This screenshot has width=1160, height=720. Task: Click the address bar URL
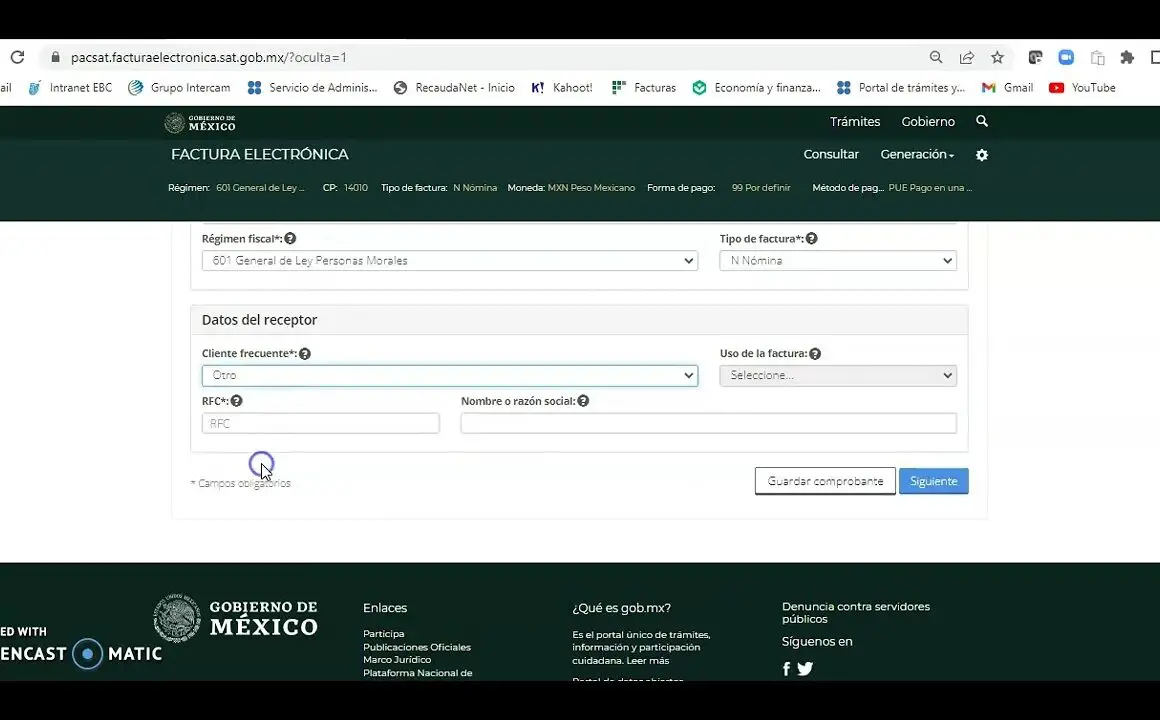point(209,57)
